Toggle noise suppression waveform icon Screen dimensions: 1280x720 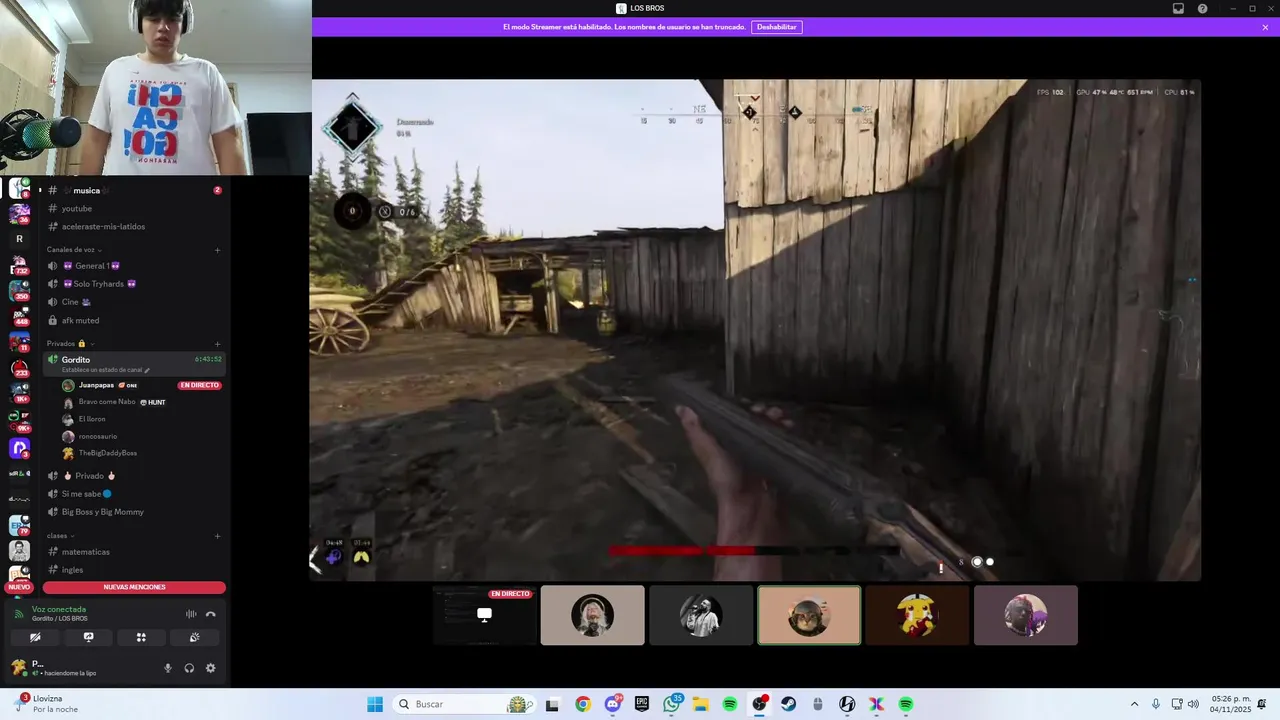click(191, 614)
